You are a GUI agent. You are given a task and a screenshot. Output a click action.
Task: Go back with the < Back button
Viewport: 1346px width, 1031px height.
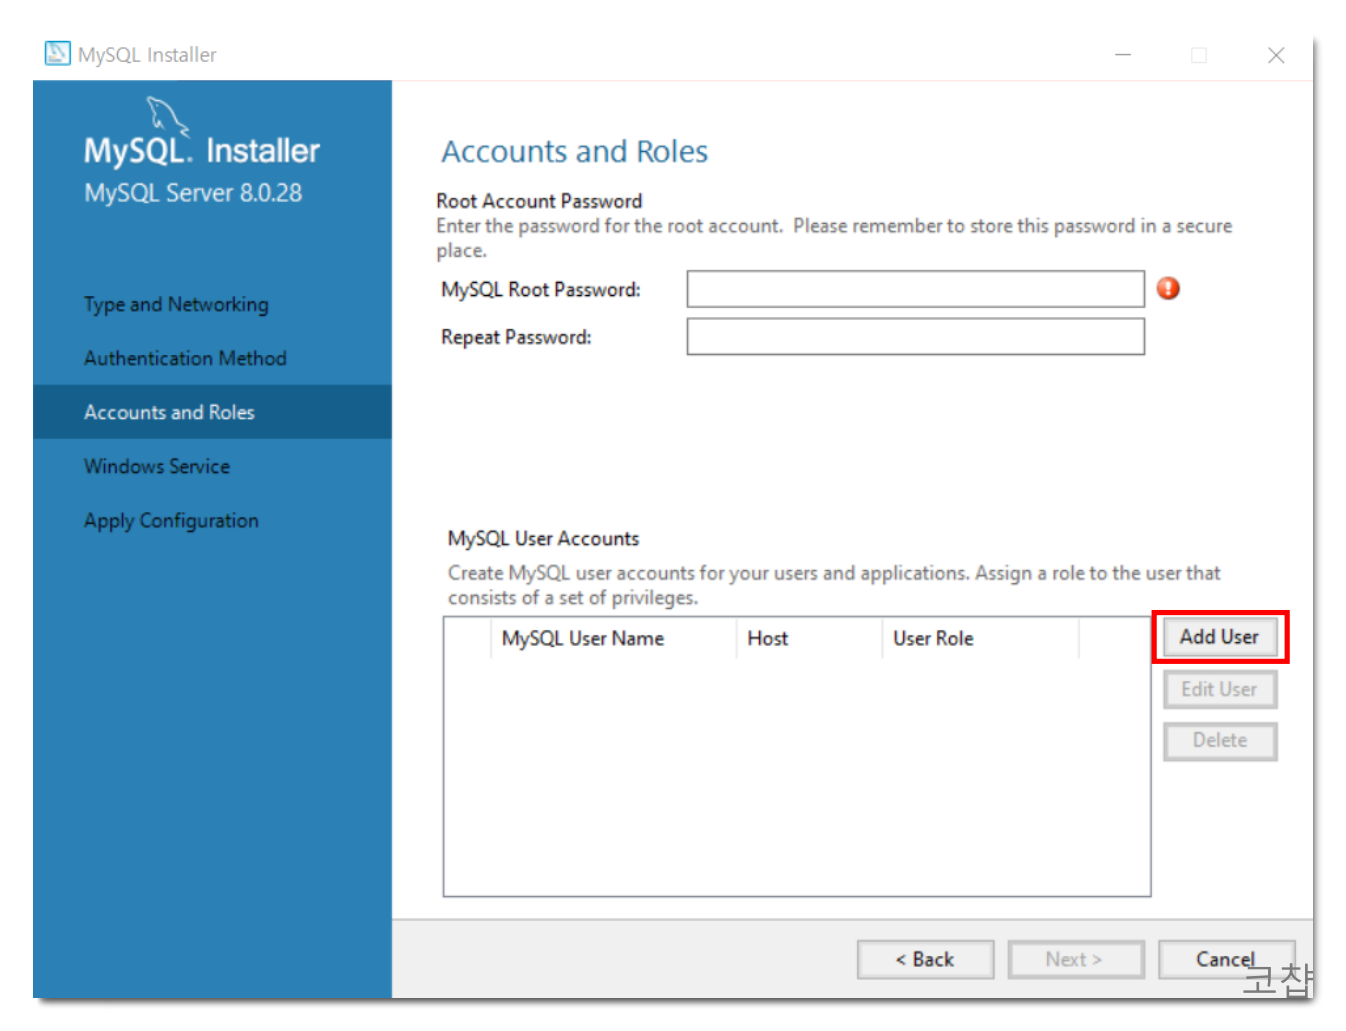[x=925, y=959]
